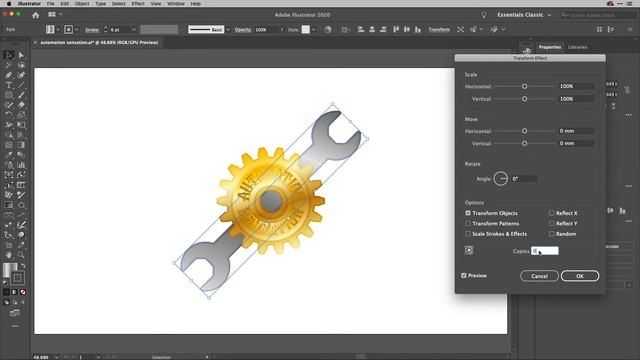This screenshot has width=640, height=360.
Task: Select the Direct Selection tool
Action: 21,55
